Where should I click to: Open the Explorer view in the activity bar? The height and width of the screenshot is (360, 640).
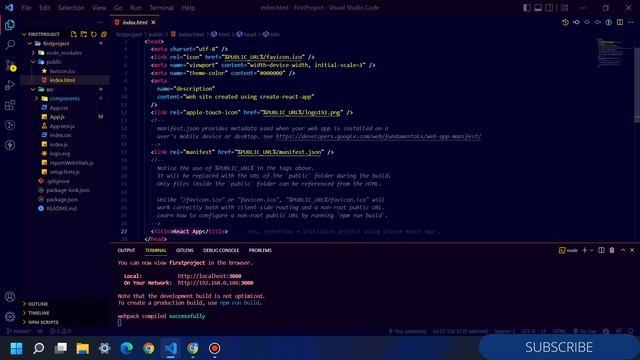(10, 25)
